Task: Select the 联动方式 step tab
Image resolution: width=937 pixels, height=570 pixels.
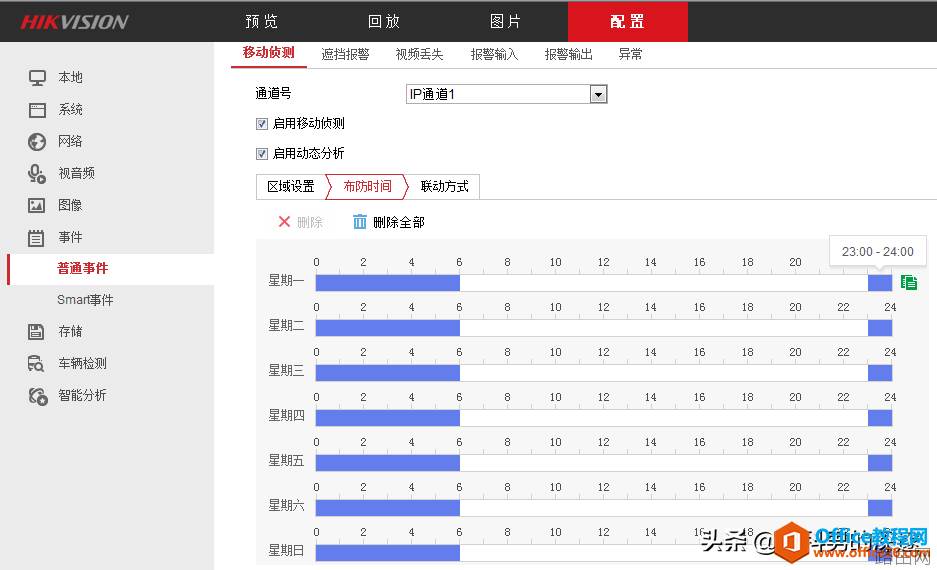Action: [x=445, y=186]
